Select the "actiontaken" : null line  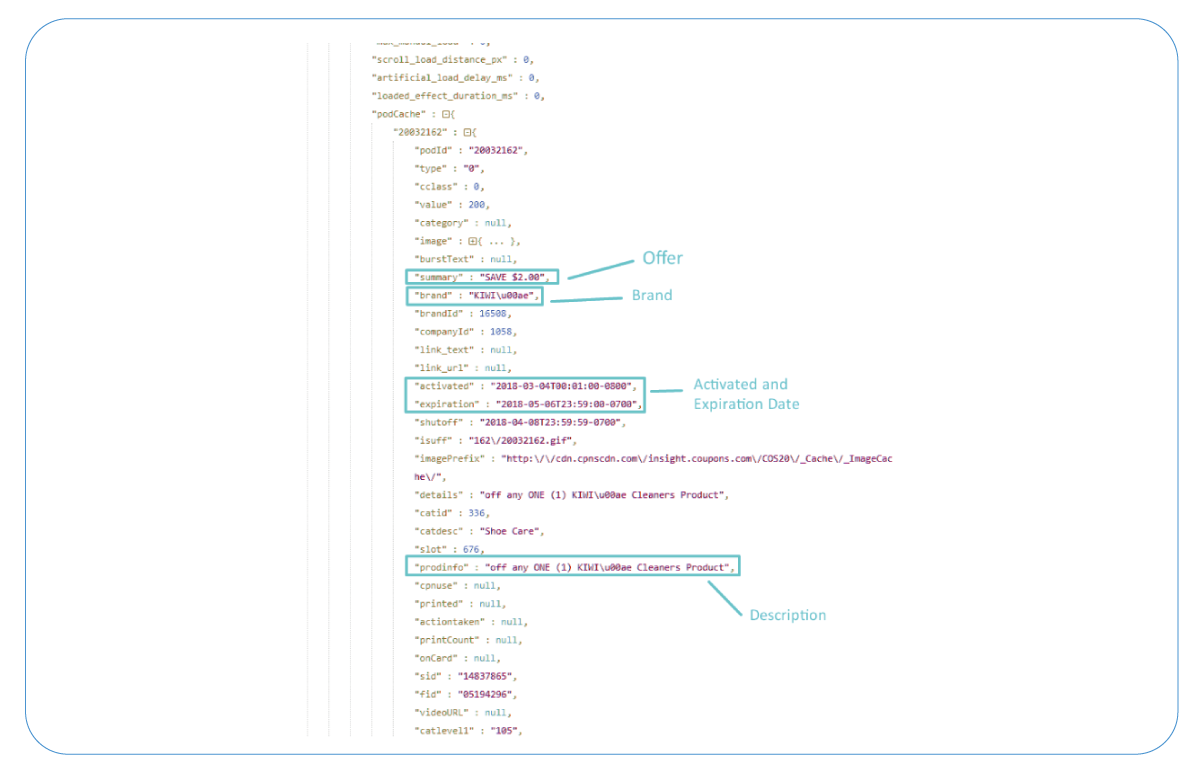pyautogui.click(x=471, y=622)
